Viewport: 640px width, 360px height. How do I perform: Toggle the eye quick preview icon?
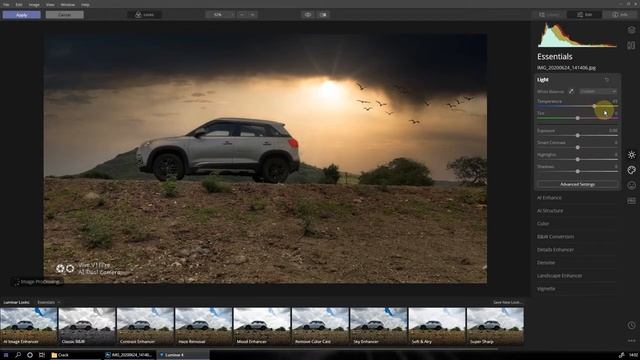308,15
